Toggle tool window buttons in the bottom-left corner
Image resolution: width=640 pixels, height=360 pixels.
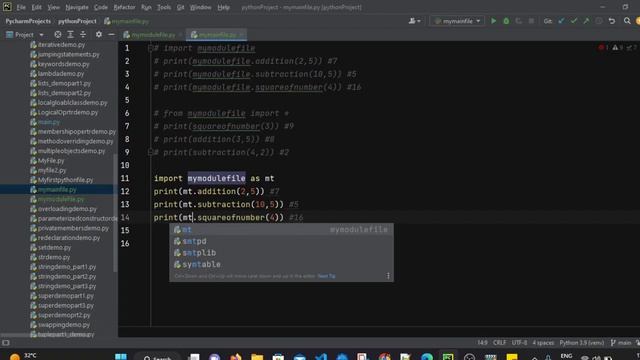point(6,343)
